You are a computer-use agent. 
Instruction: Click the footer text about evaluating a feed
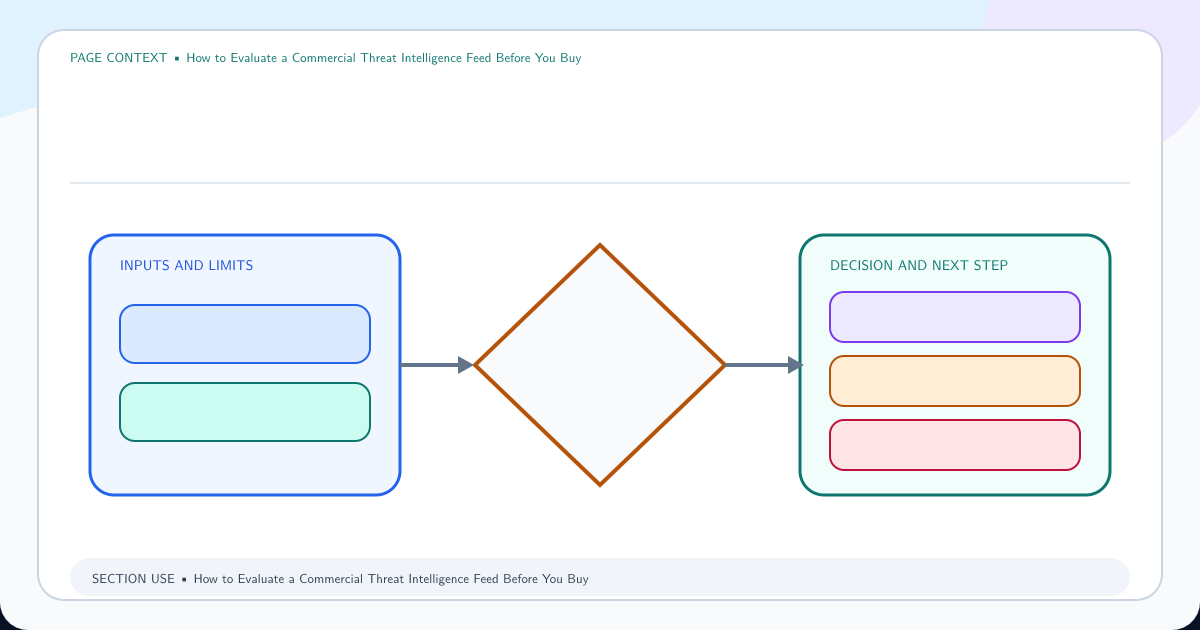[391, 579]
